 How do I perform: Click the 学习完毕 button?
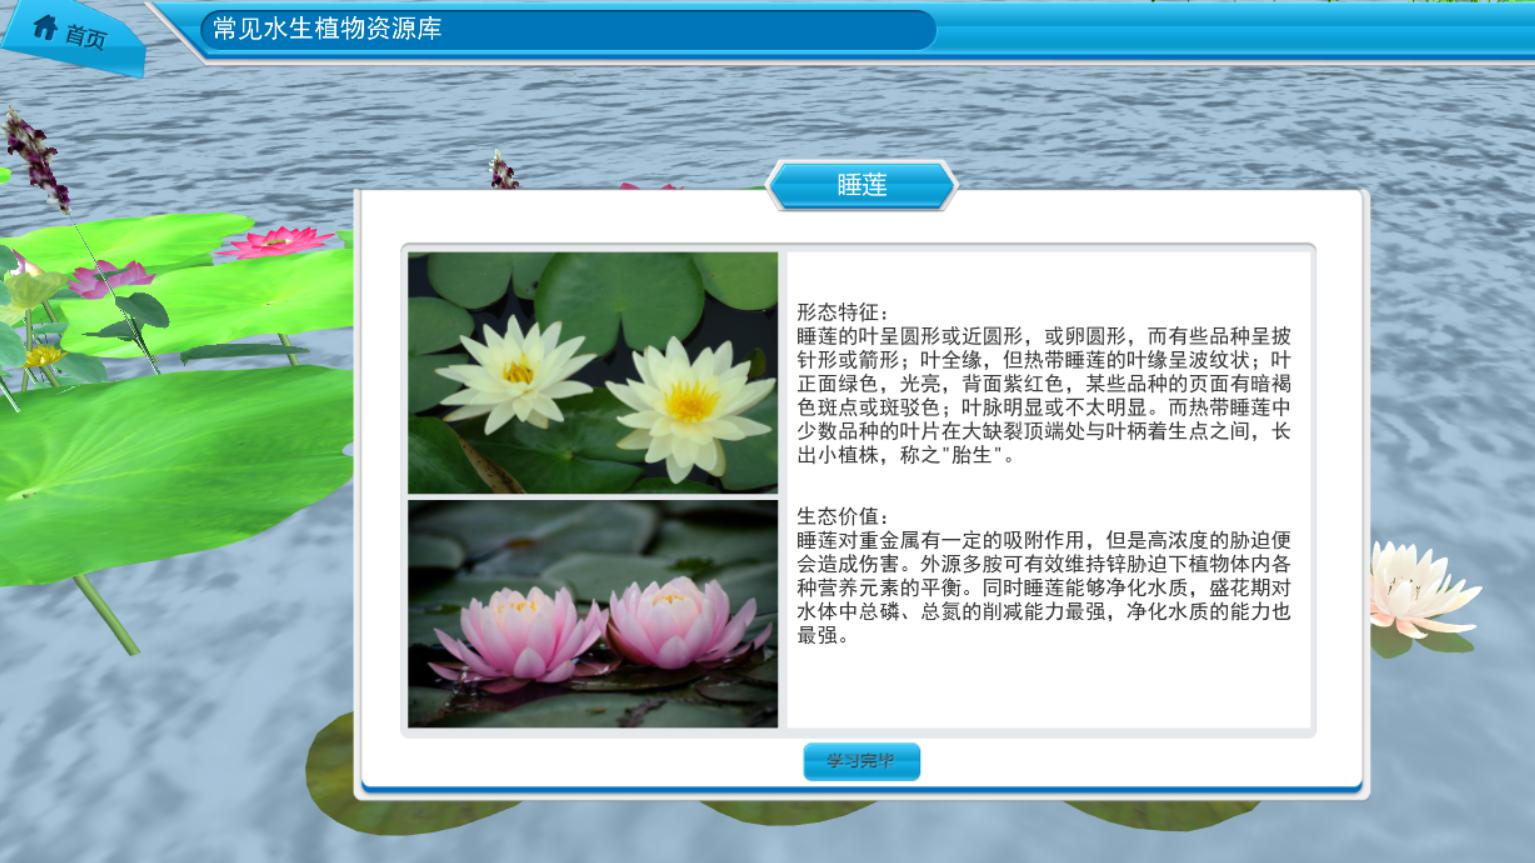pos(861,761)
